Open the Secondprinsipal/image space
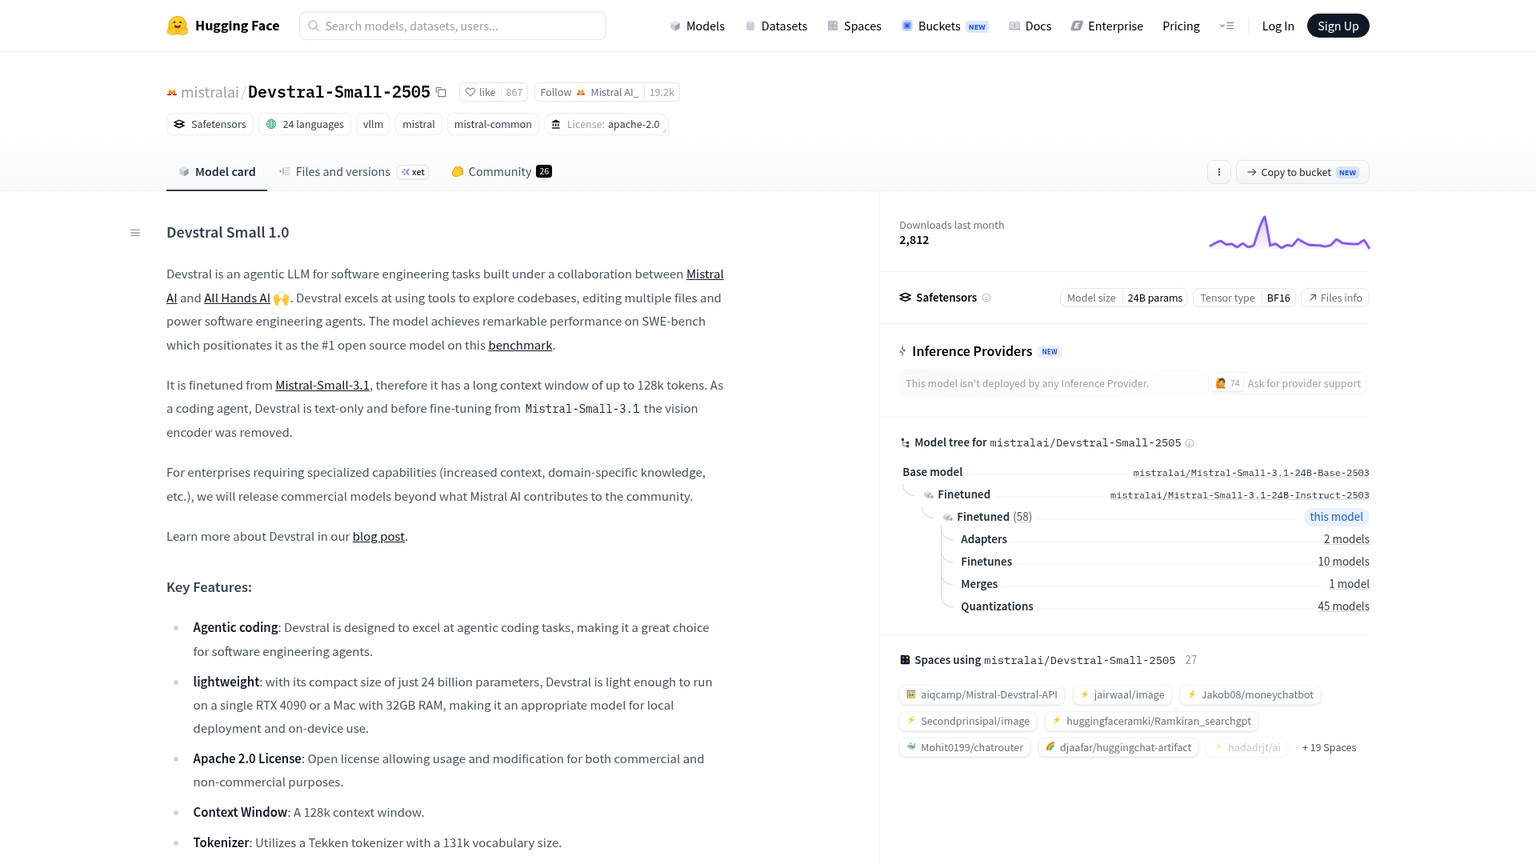Image resolution: width=1536 pixels, height=864 pixels. pos(968,721)
